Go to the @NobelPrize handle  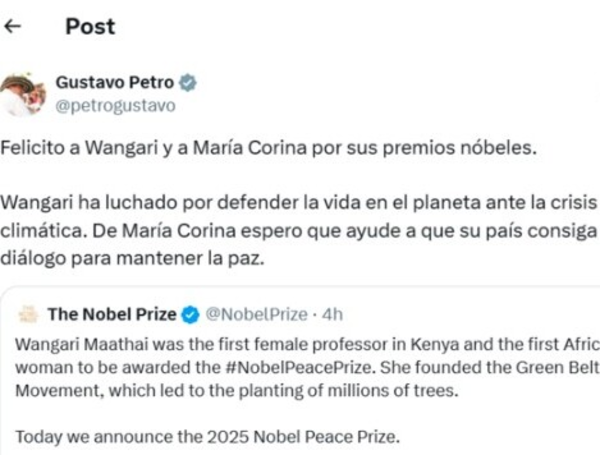coord(256,315)
